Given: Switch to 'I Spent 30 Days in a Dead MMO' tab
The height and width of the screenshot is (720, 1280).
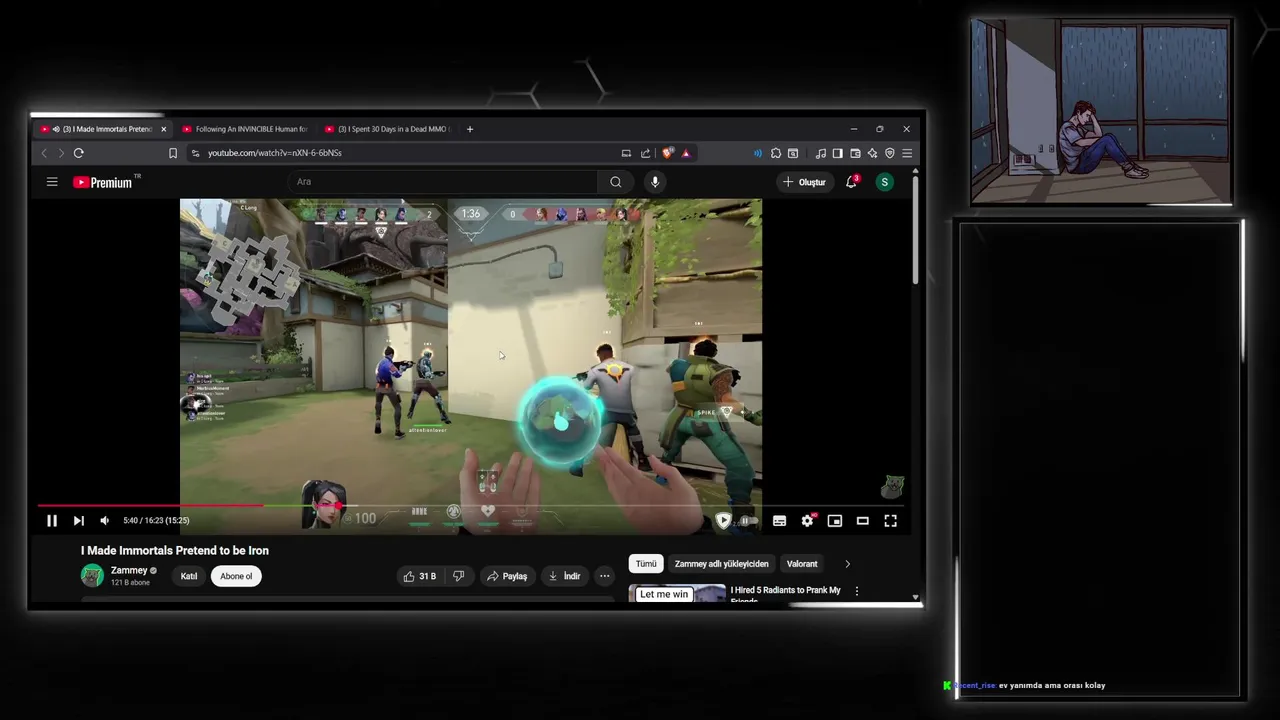Looking at the screenshot, I should [389, 129].
